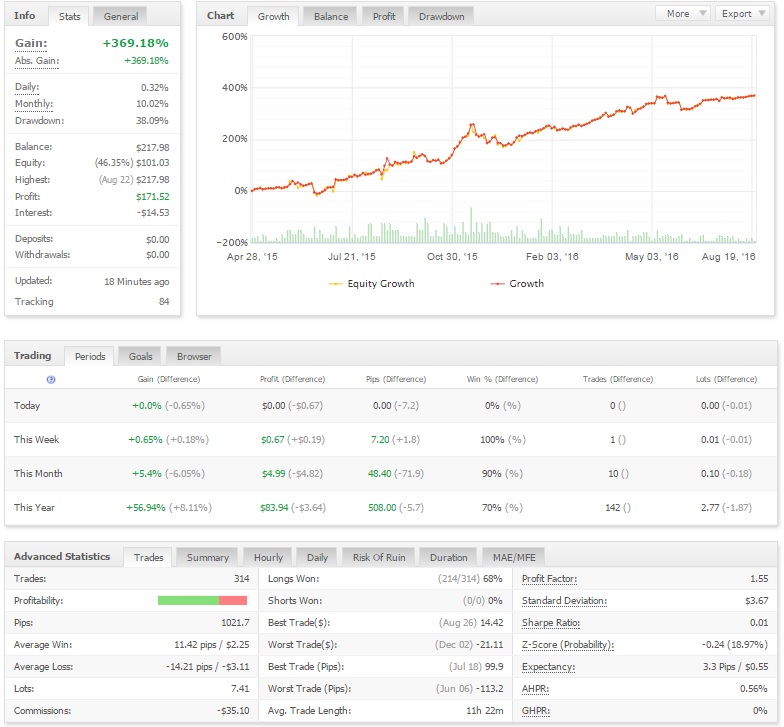The image size is (784, 727).
Task: Open the More dropdown in Chart panel
Action: click(684, 14)
